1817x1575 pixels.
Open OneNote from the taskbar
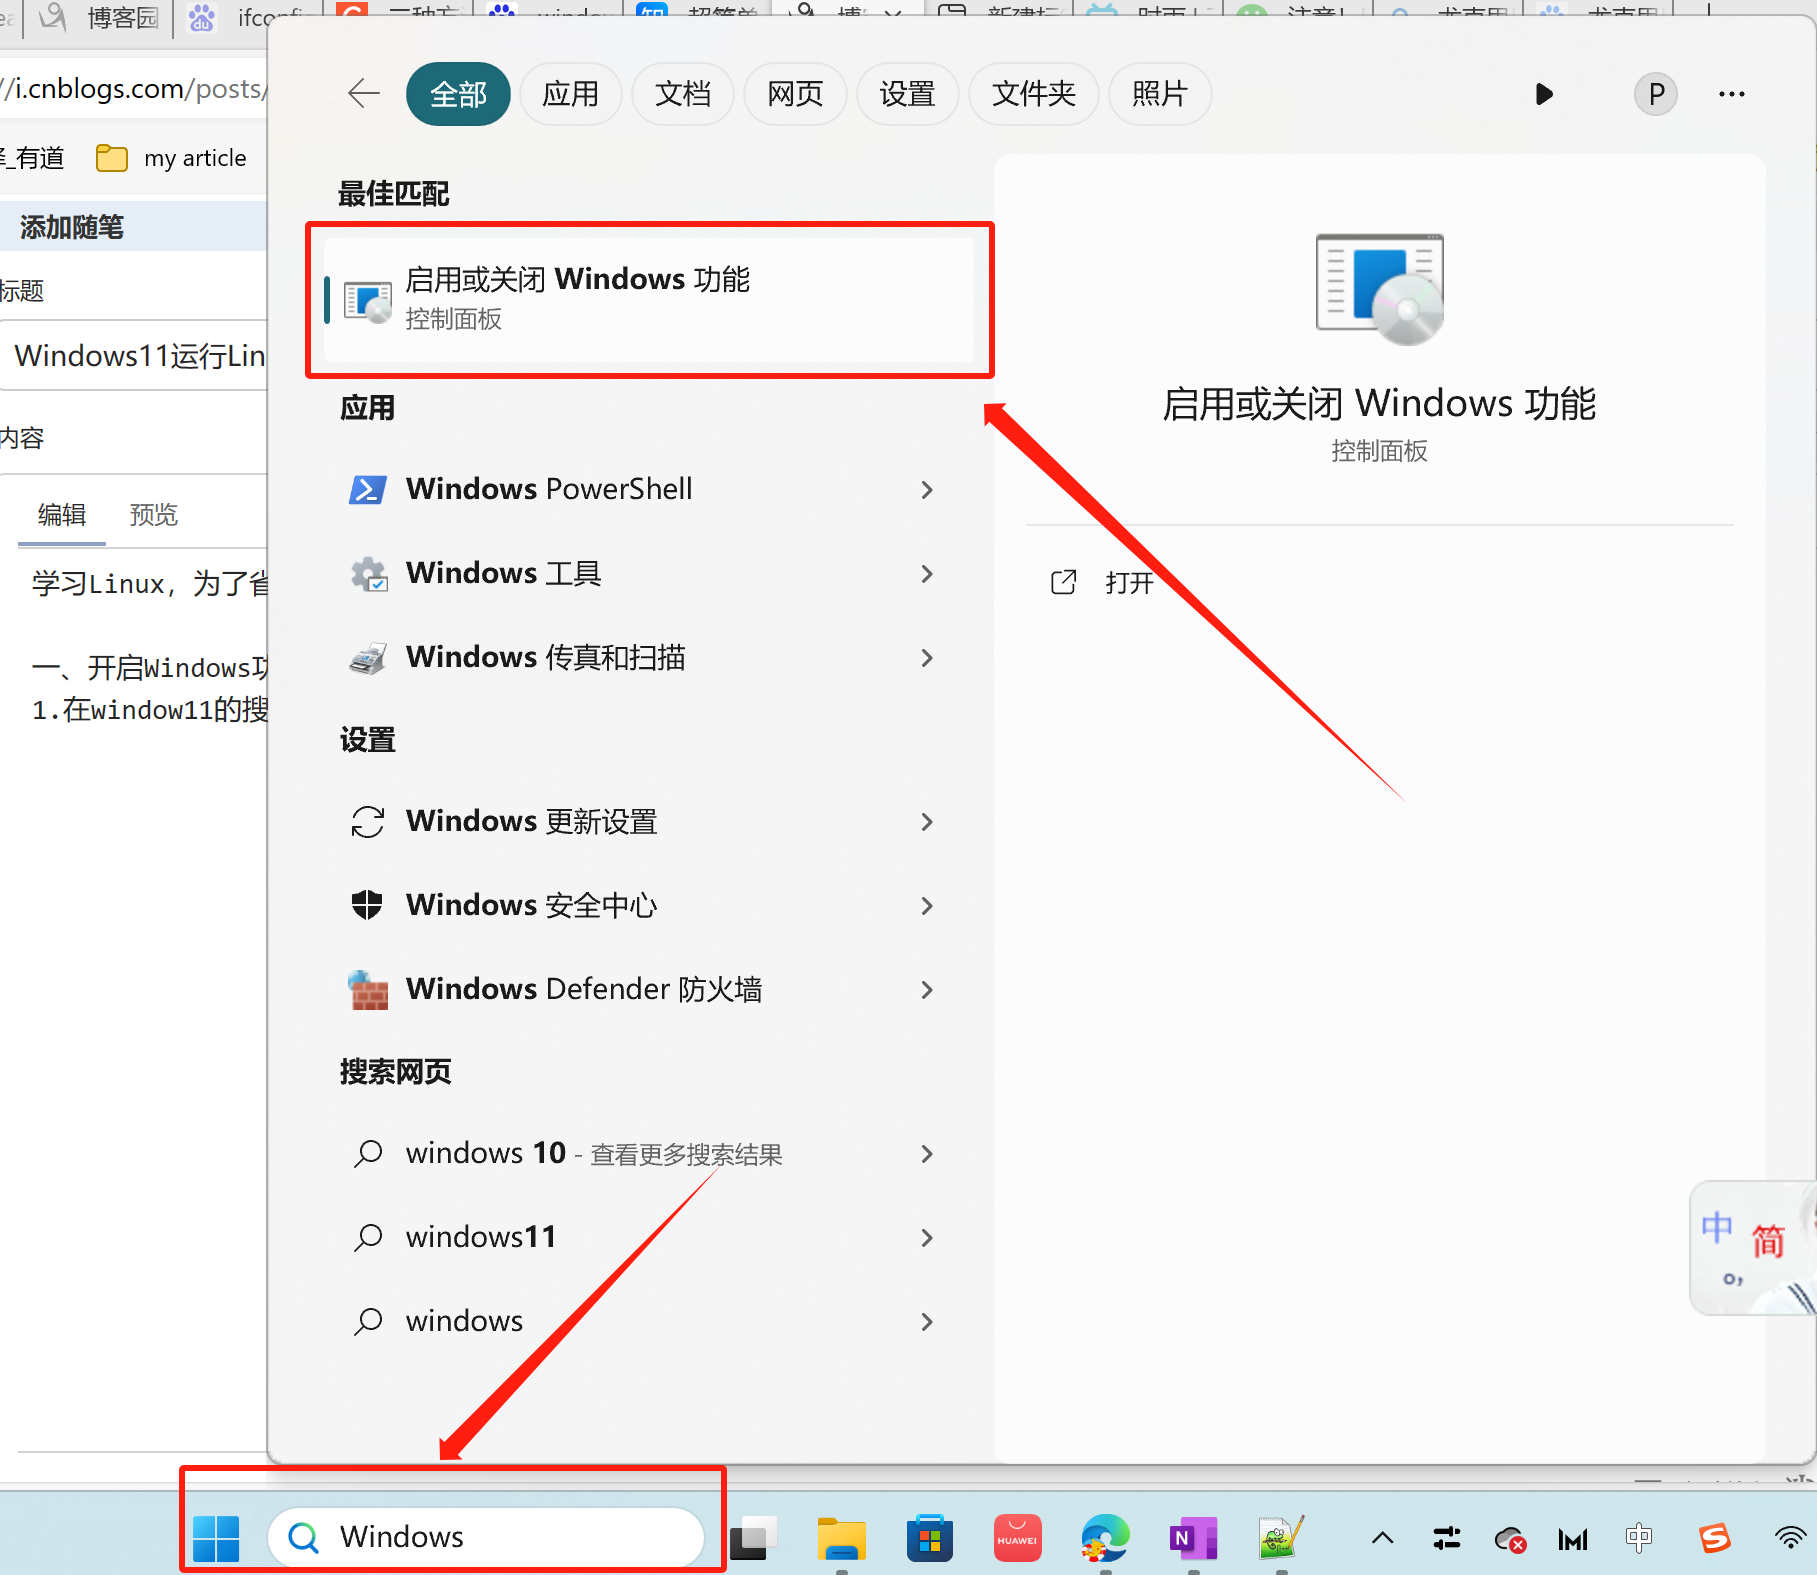1193,1538
